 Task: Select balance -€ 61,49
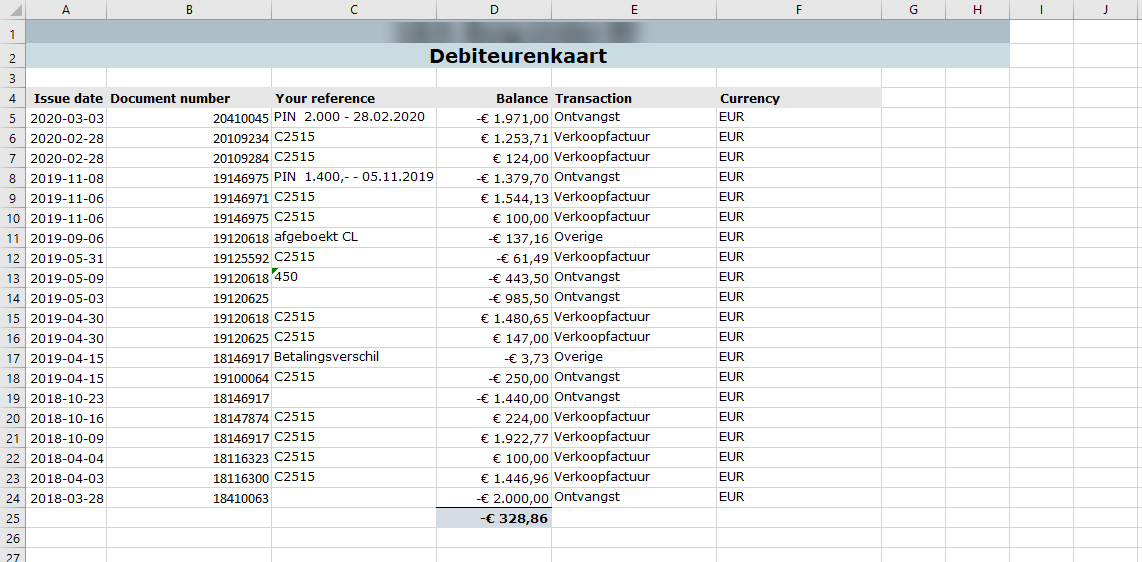tap(495, 258)
